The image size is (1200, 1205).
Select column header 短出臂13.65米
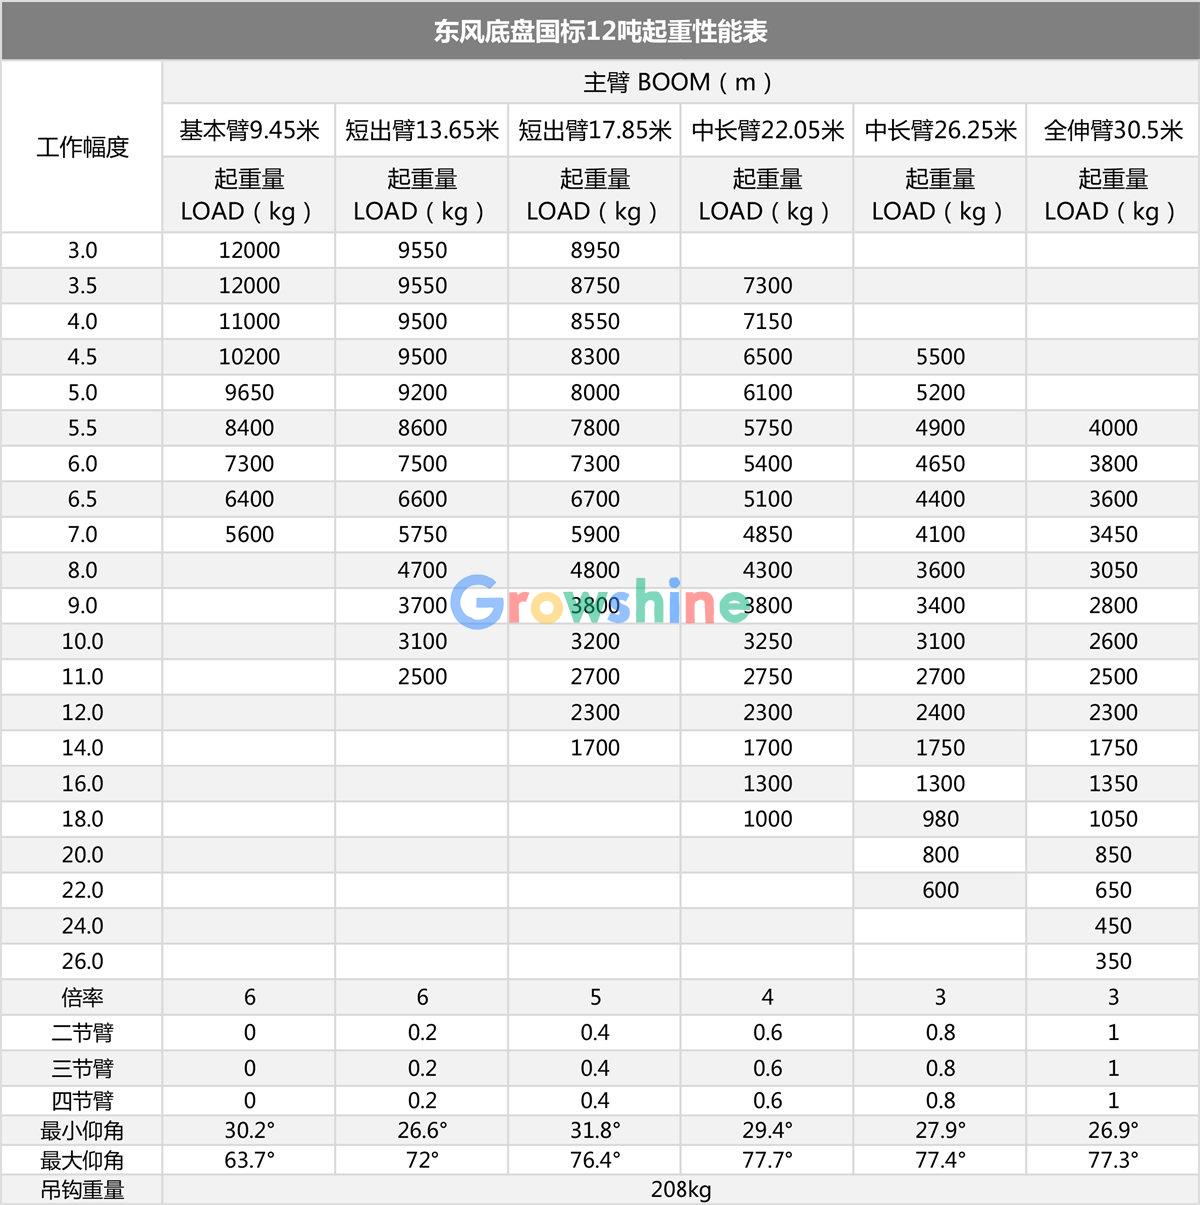422,130
